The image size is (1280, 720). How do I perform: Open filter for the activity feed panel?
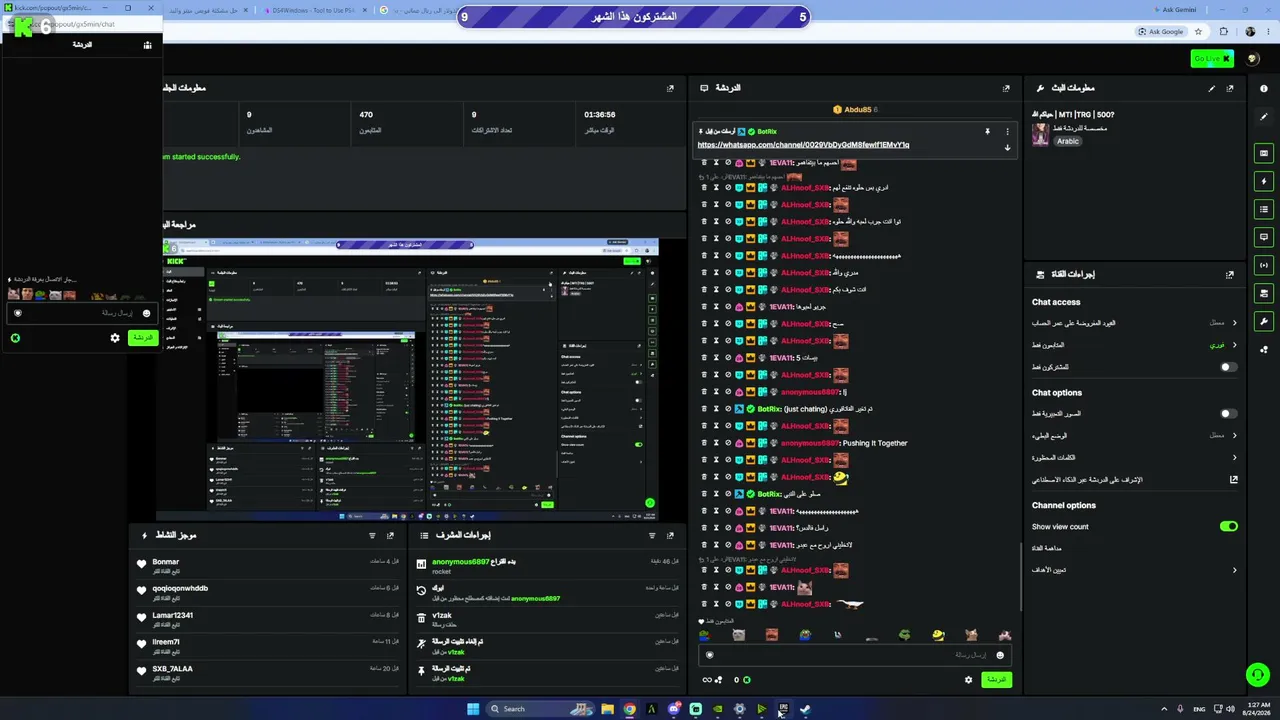(373, 535)
